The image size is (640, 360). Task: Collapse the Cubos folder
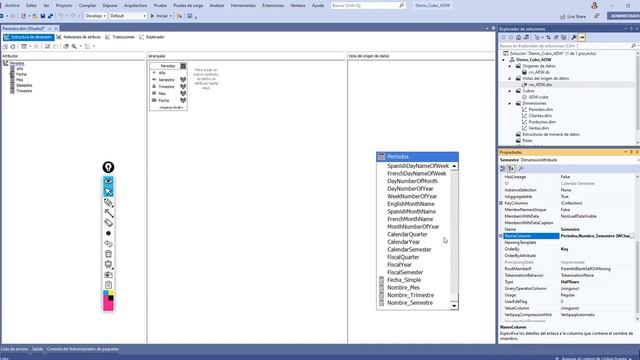[x=509, y=91]
